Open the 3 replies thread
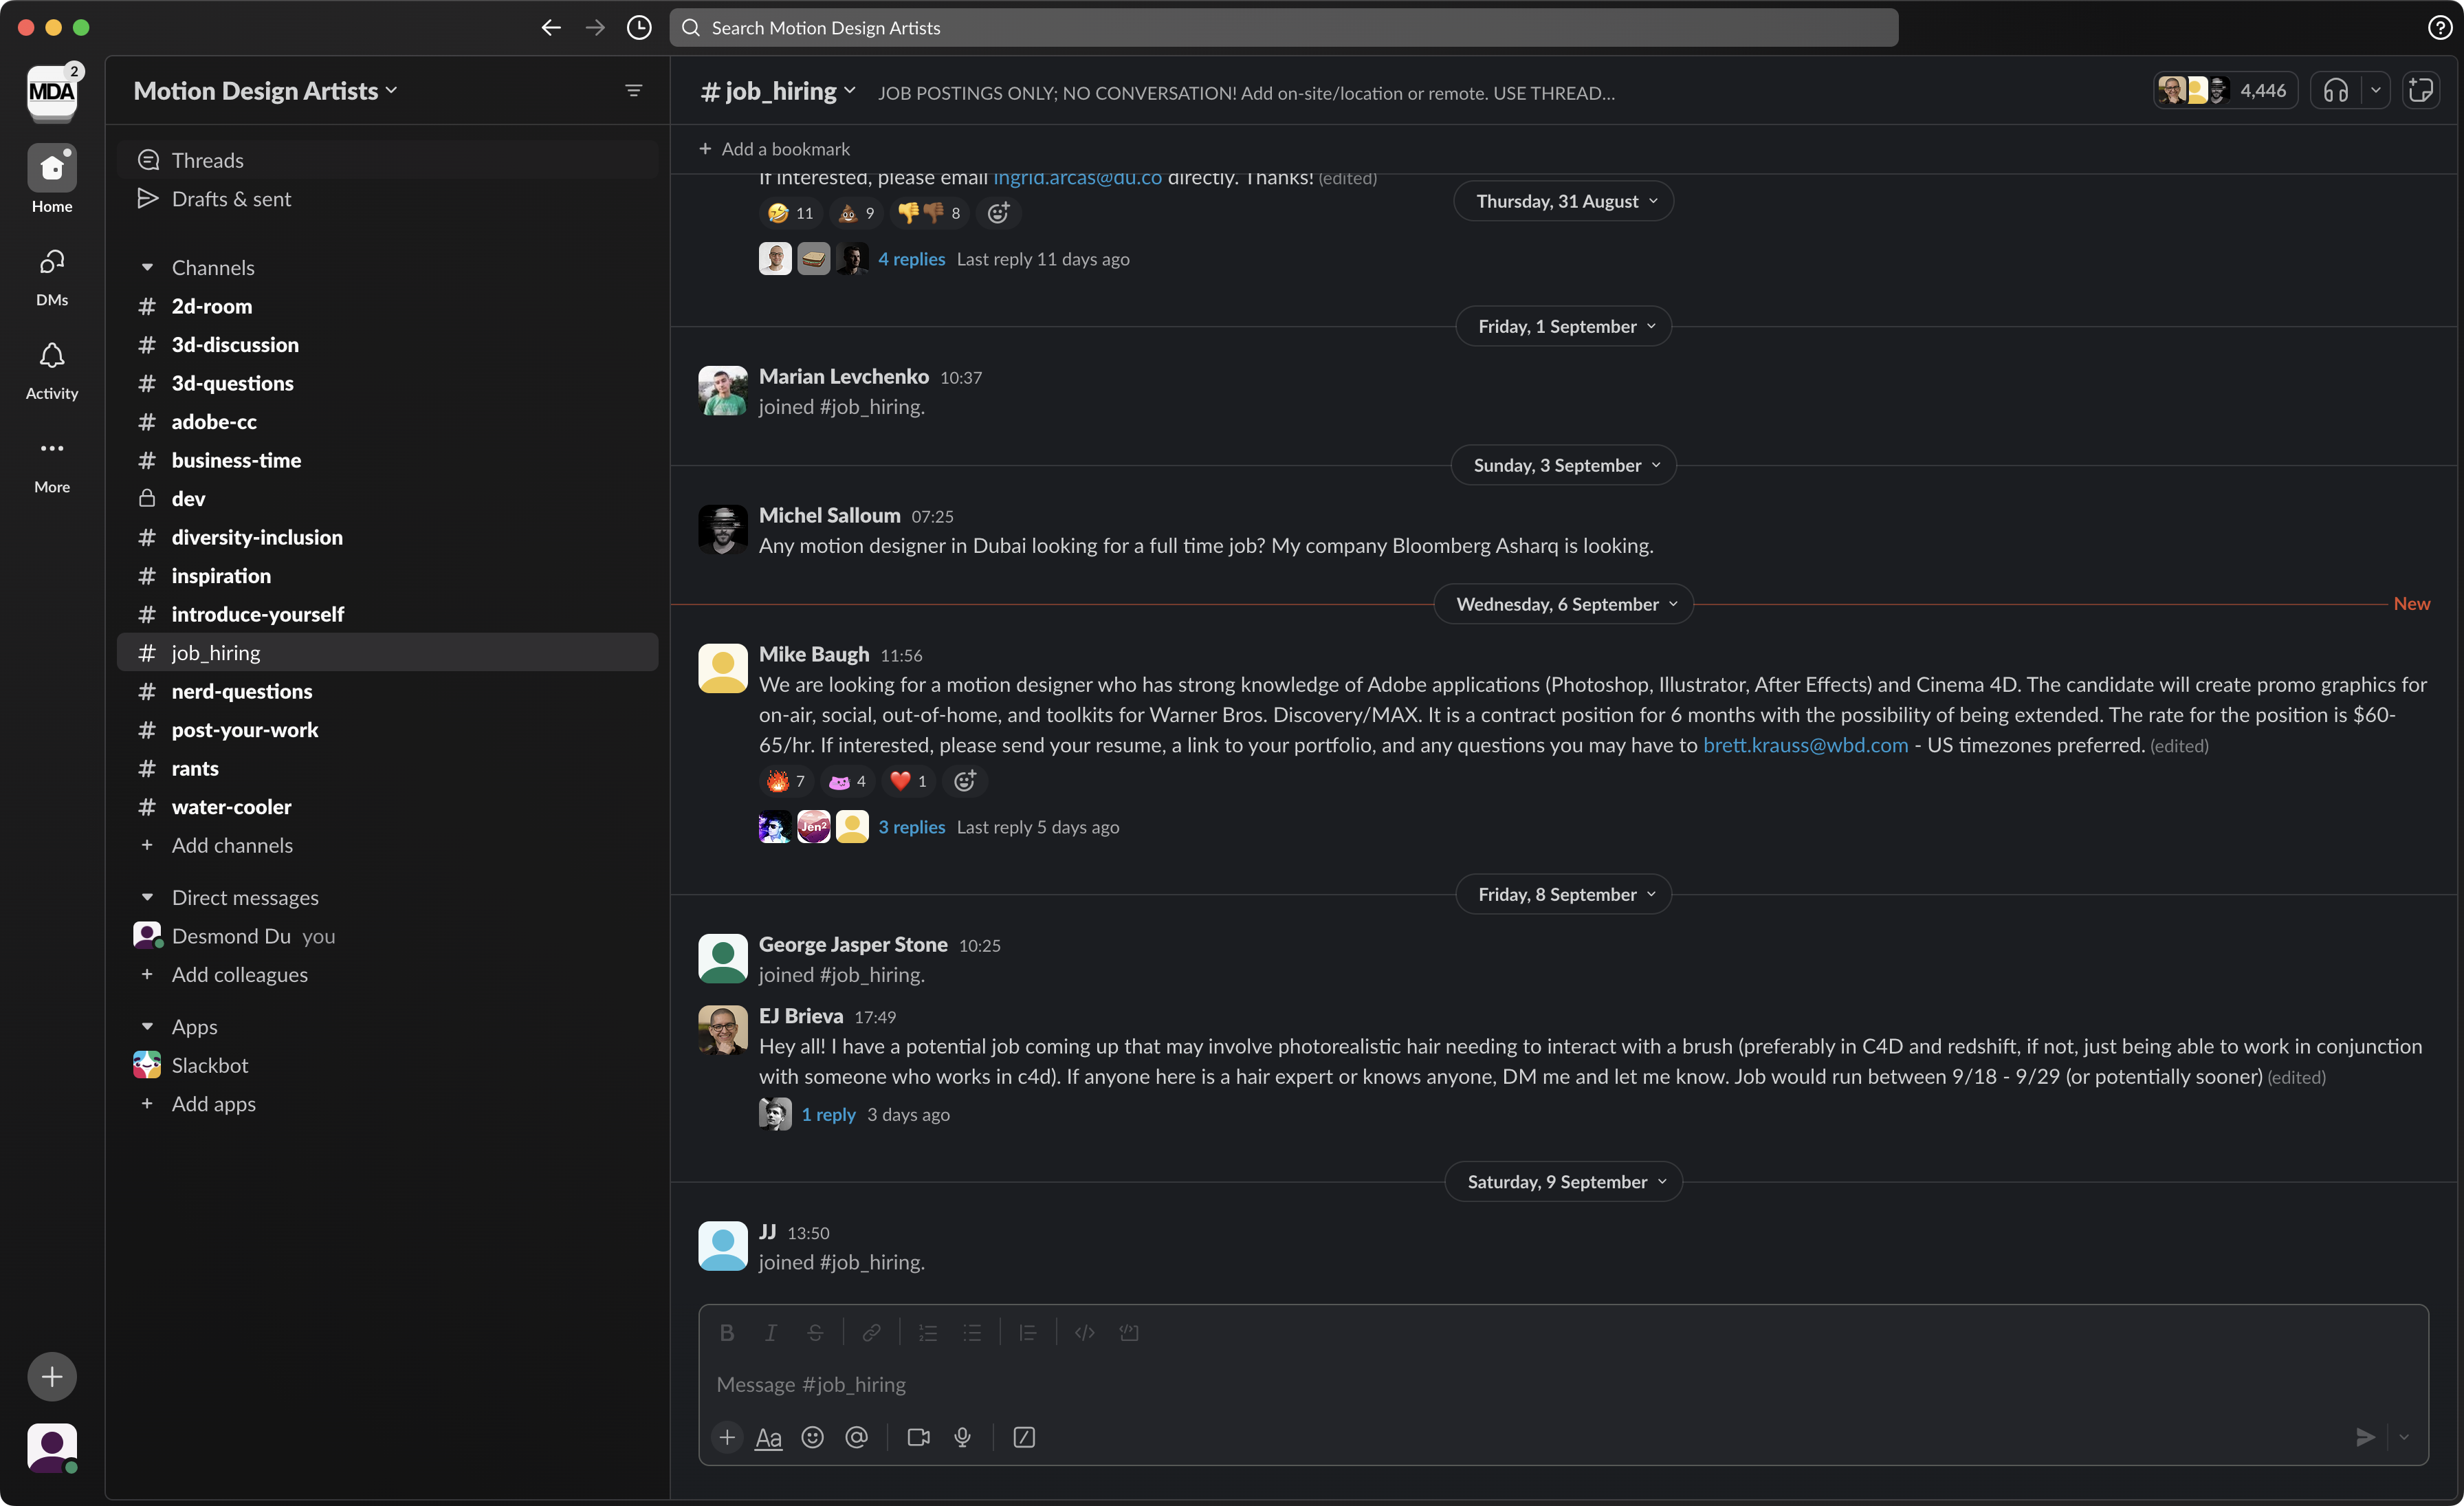Screen dimensions: 2464x1506 coord(911,827)
